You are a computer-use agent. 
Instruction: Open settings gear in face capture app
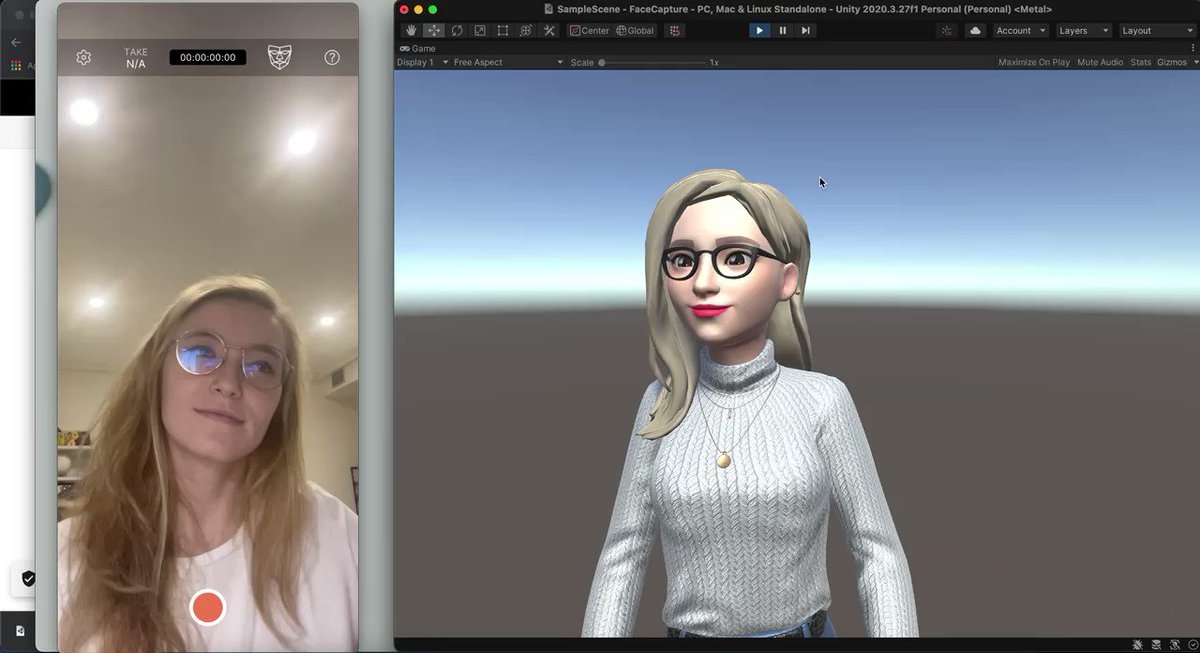(x=84, y=58)
